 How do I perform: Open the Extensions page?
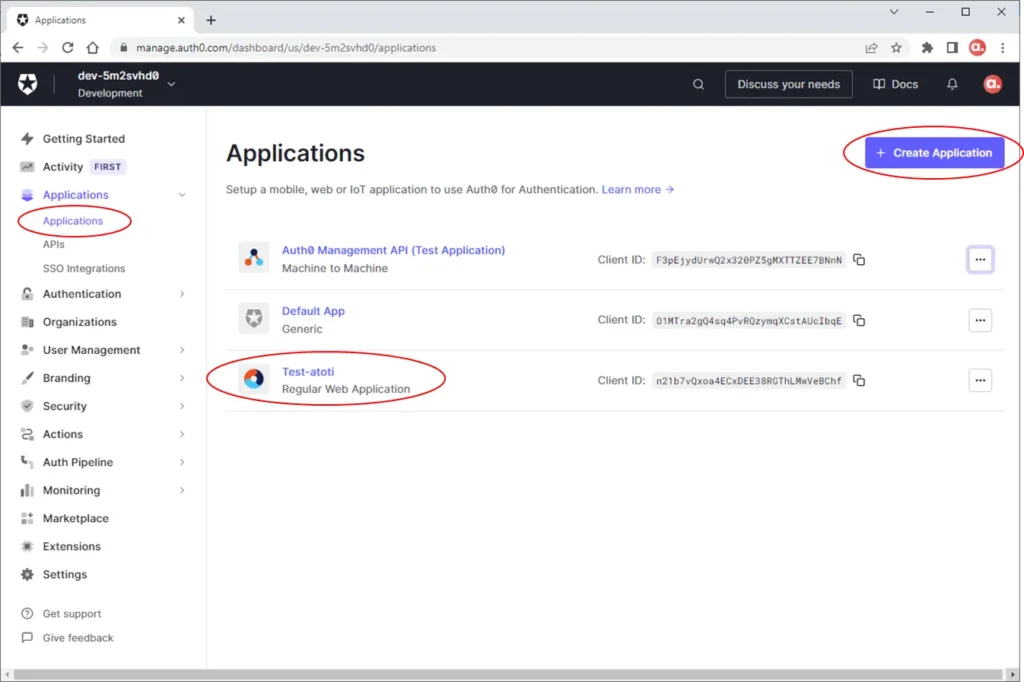[72, 547]
